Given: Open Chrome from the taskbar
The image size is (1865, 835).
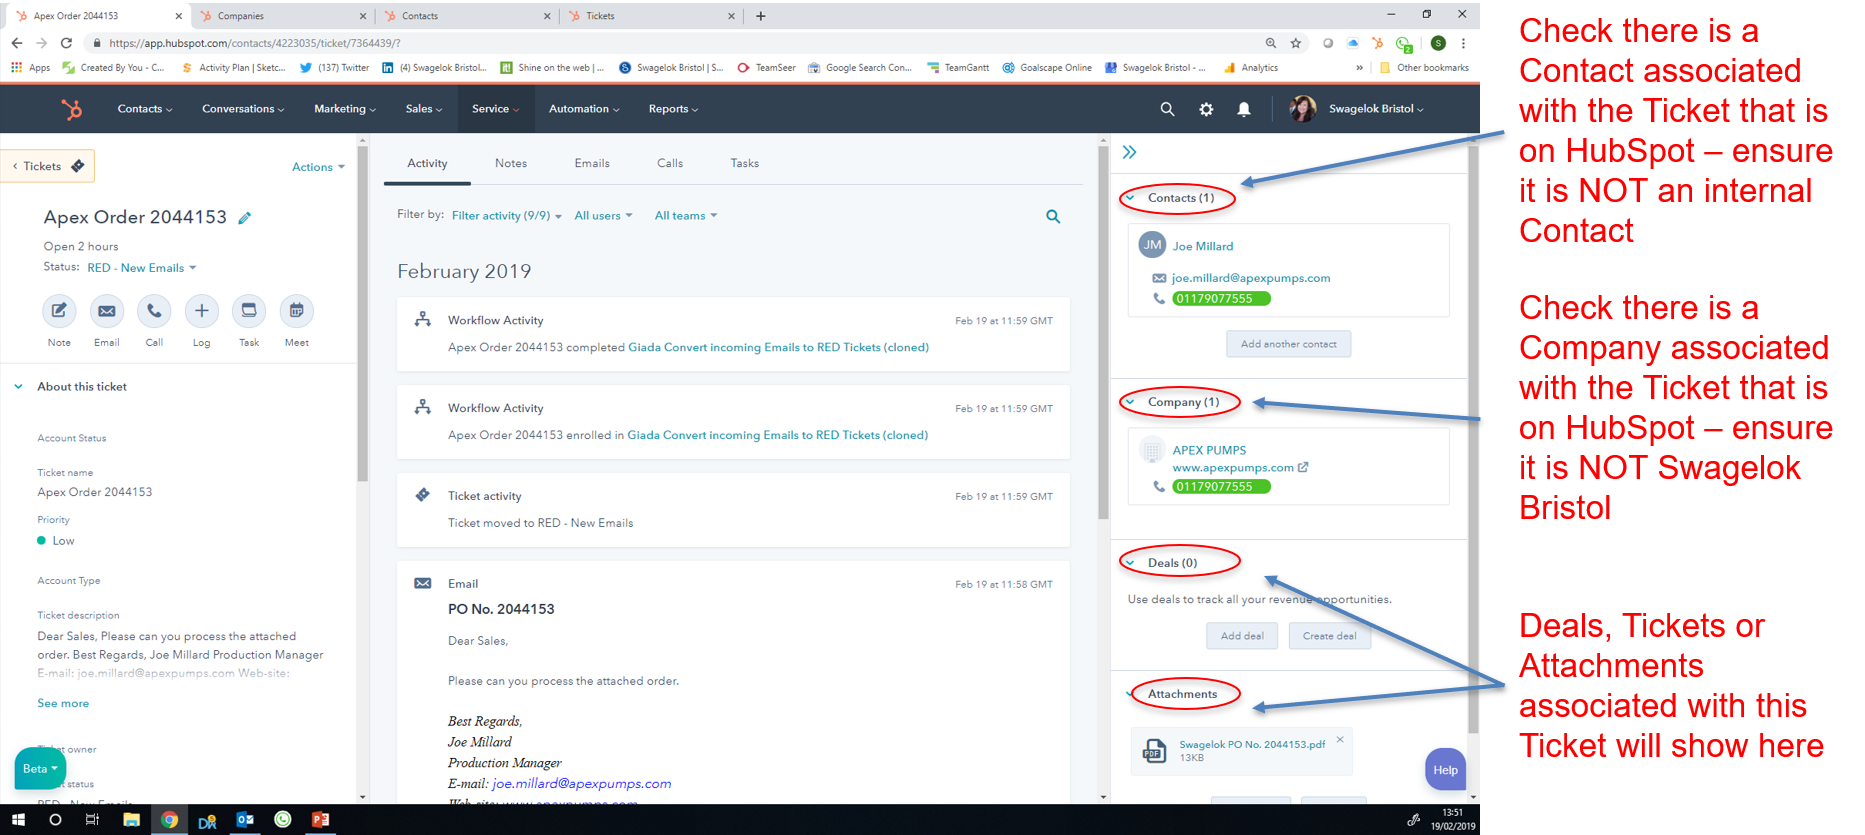Looking at the screenshot, I should (169, 820).
